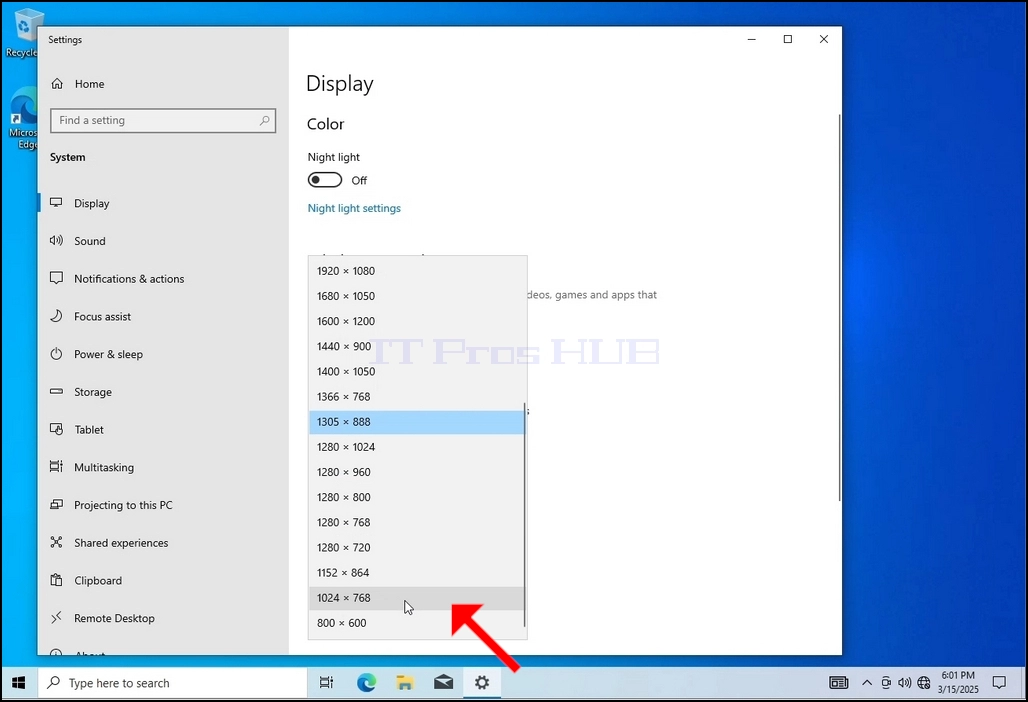This screenshot has height=702, width=1028.
Task: Click the resolution list scrollbar
Action: [525, 515]
